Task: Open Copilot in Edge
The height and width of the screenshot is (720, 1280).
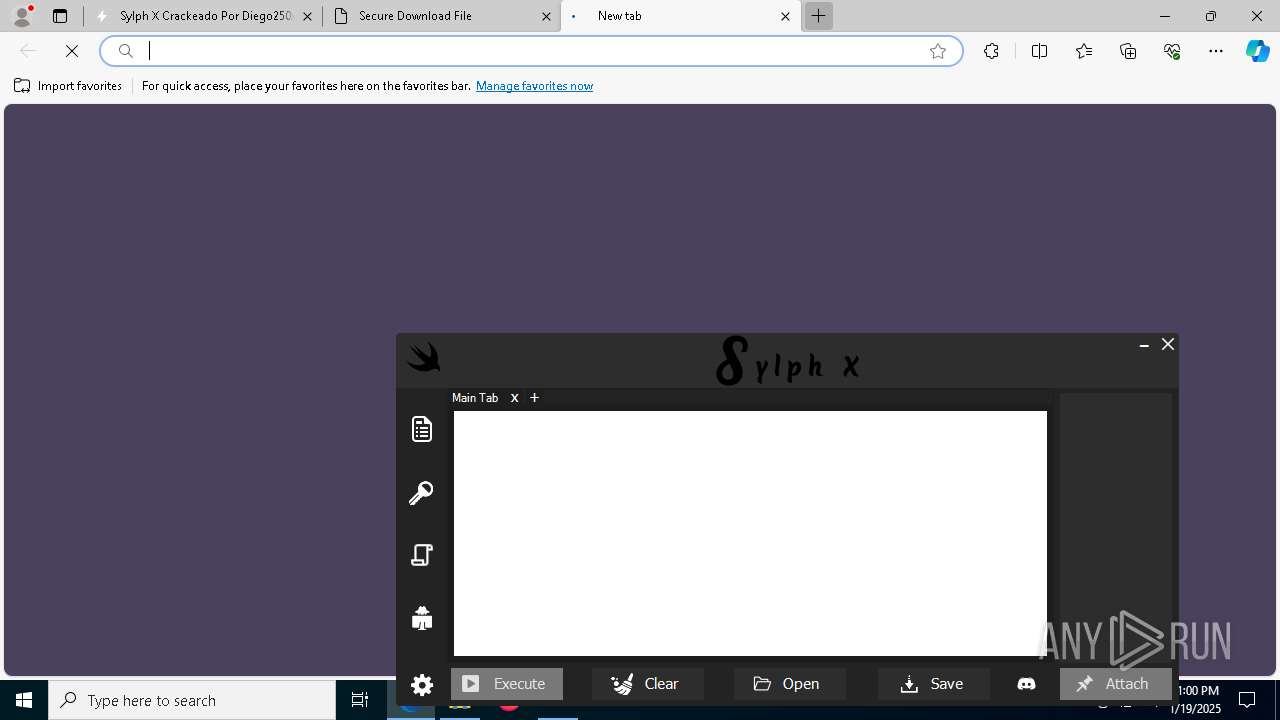Action: click(1257, 51)
